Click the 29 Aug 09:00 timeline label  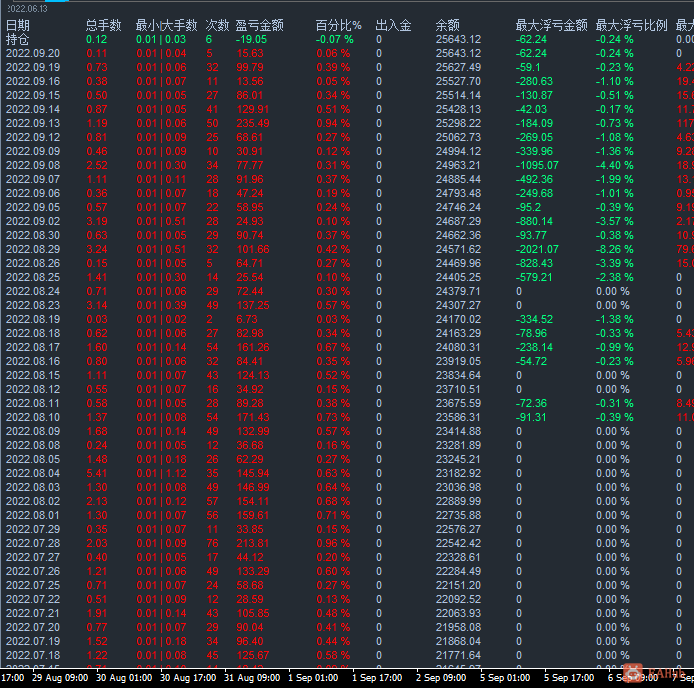coord(60,678)
